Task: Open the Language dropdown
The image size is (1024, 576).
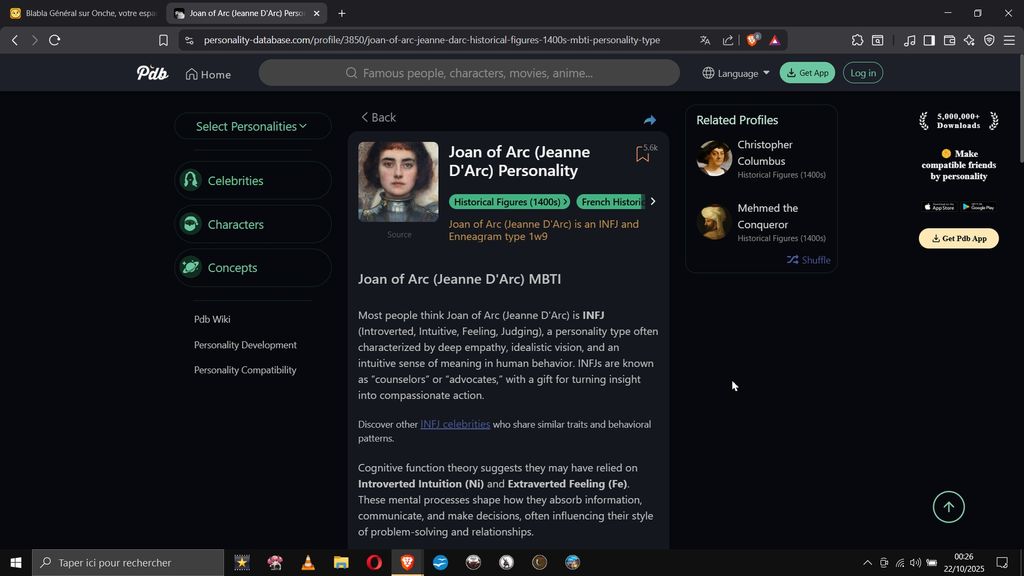Action: [735, 73]
